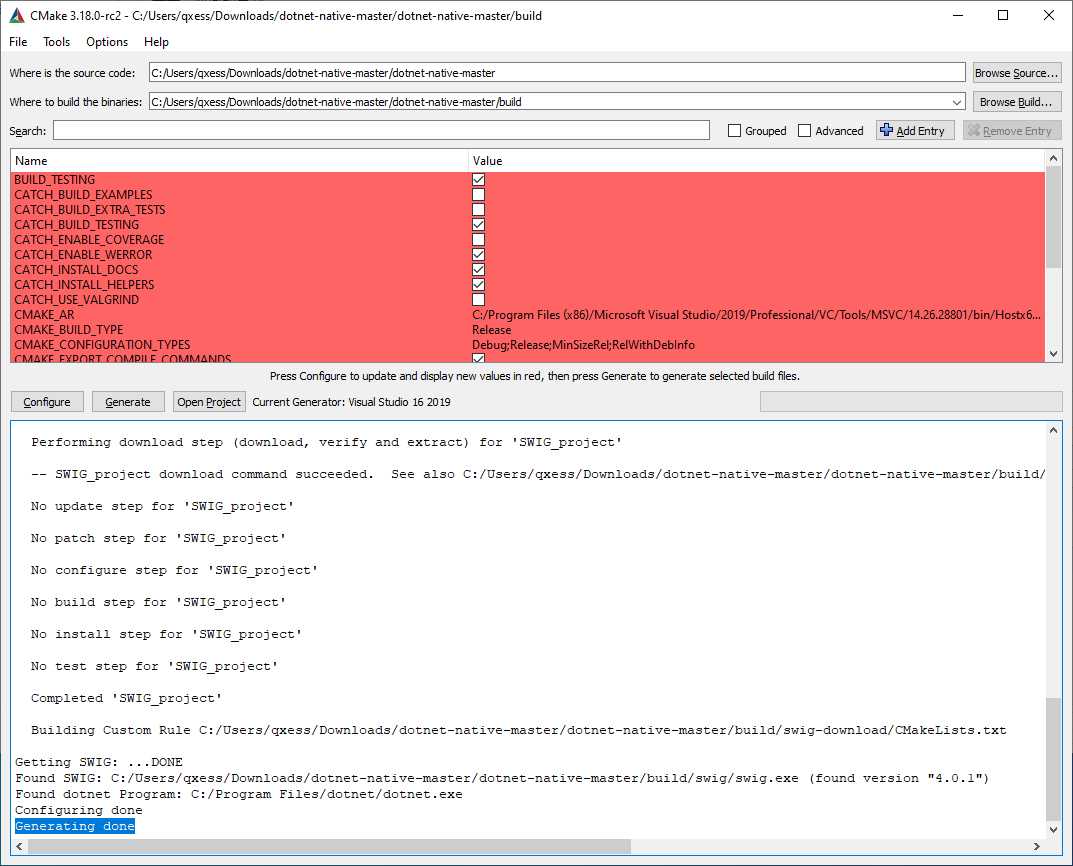Check the Grouped option
1073x866 pixels.
734,131
